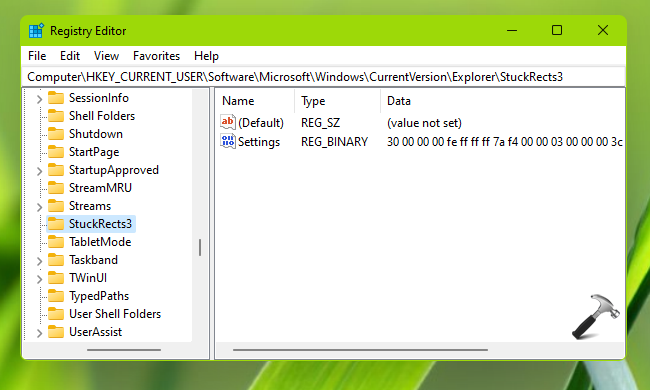
Task: Click the registry path address bar
Action: pyautogui.click(x=323, y=77)
